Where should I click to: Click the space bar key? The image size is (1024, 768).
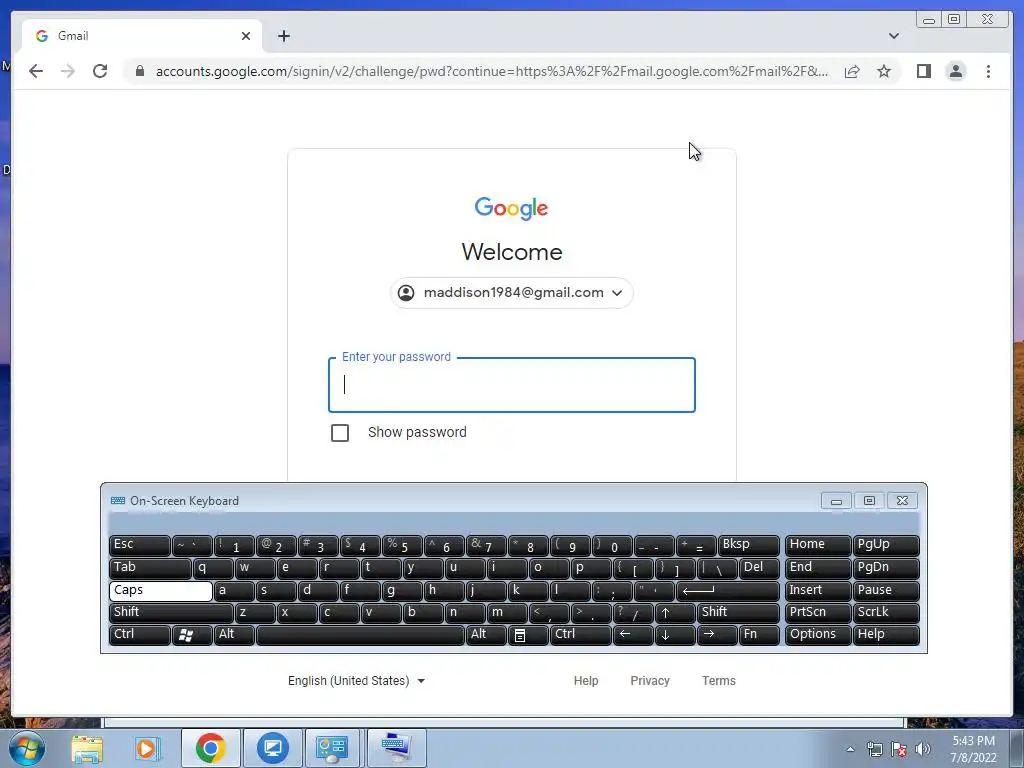click(360, 635)
